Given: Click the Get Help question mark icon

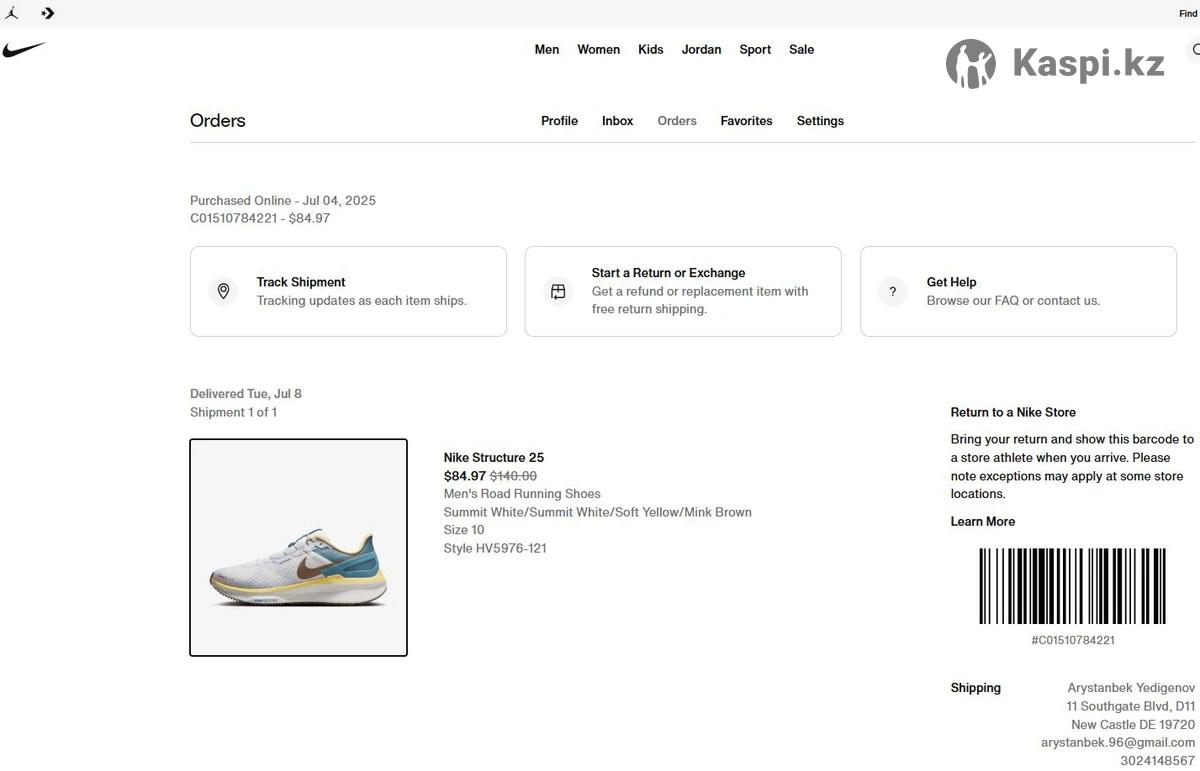Looking at the screenshot, I should point(893,291).
